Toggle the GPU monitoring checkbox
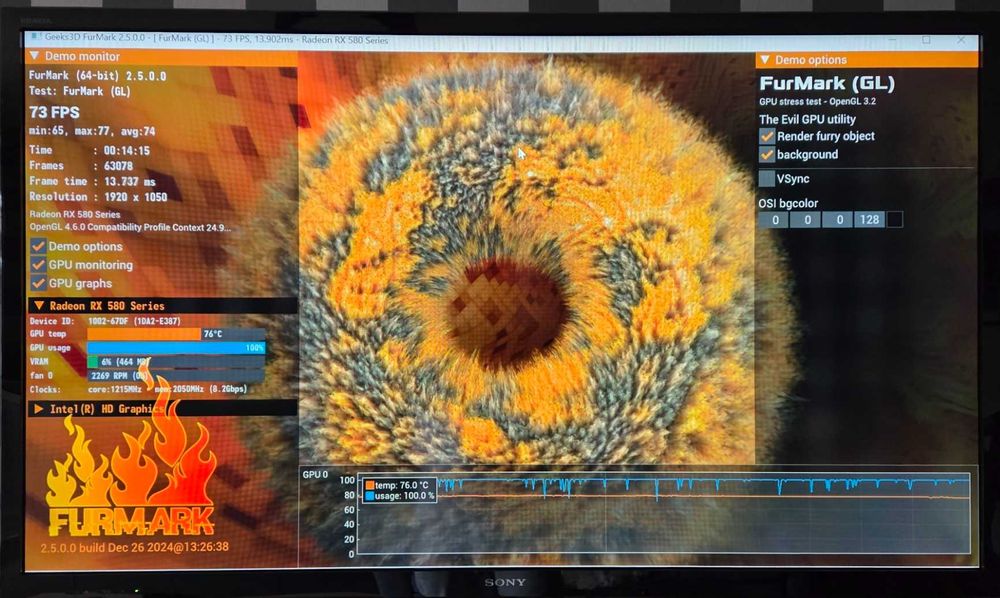 (38, 265)
